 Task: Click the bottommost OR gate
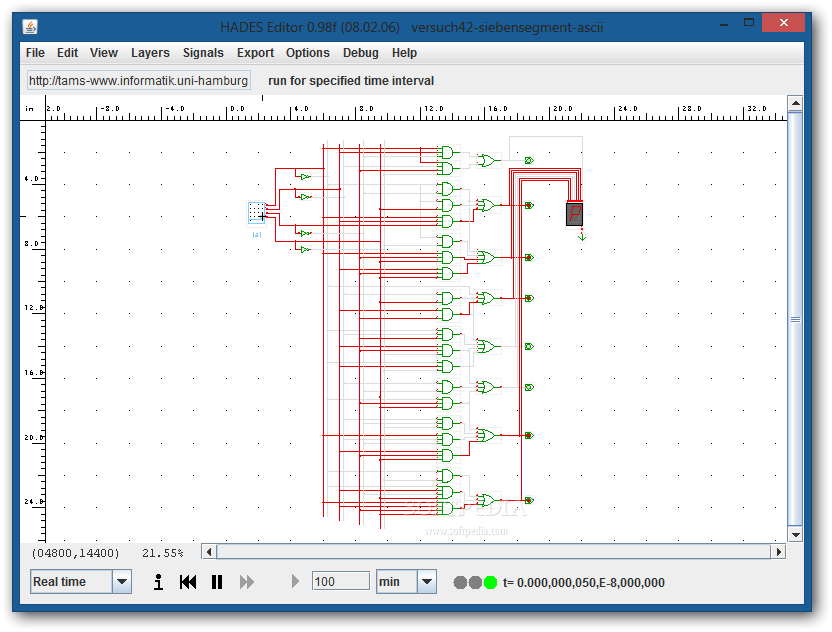pos(487,500)
